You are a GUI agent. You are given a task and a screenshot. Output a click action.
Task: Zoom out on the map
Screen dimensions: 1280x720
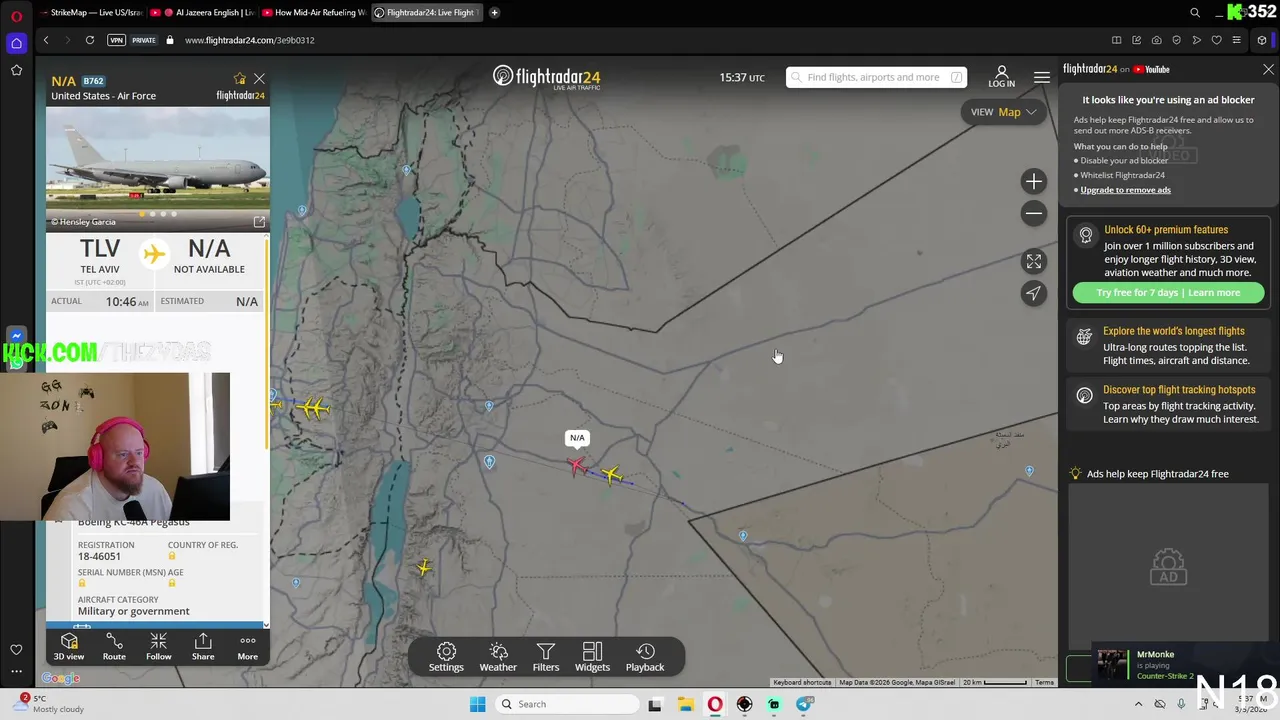click(1034, 213)
